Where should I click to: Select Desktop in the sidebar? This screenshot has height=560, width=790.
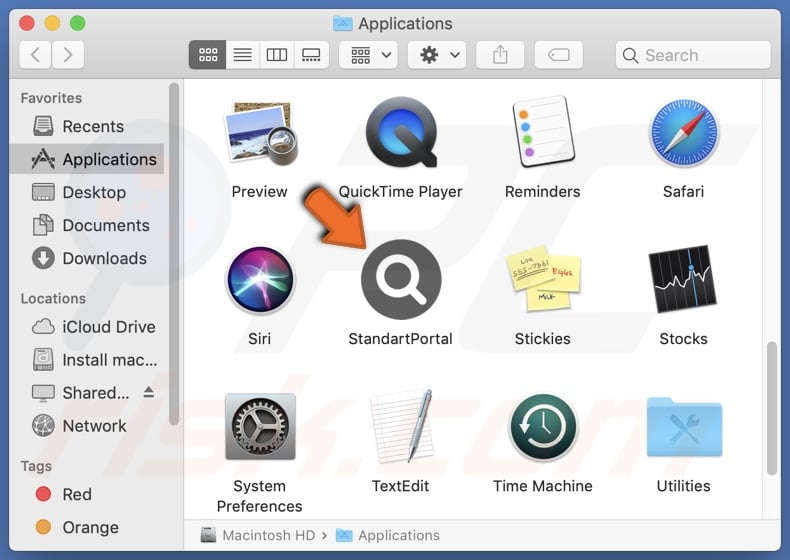pyautogui.click(x=87, y=192)
